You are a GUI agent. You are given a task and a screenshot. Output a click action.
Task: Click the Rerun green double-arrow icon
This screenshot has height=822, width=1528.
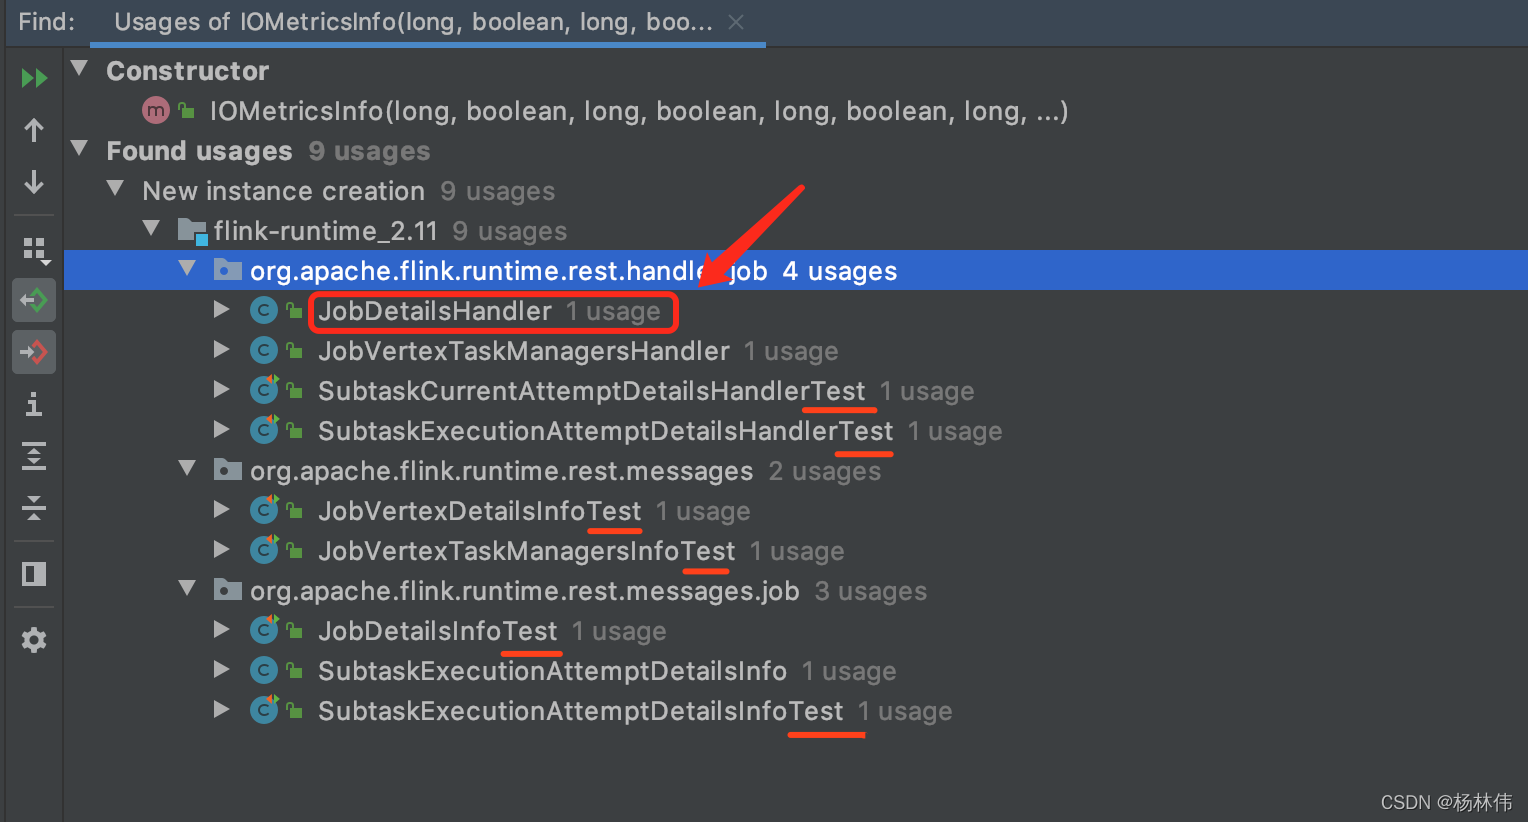coord(34,78)
